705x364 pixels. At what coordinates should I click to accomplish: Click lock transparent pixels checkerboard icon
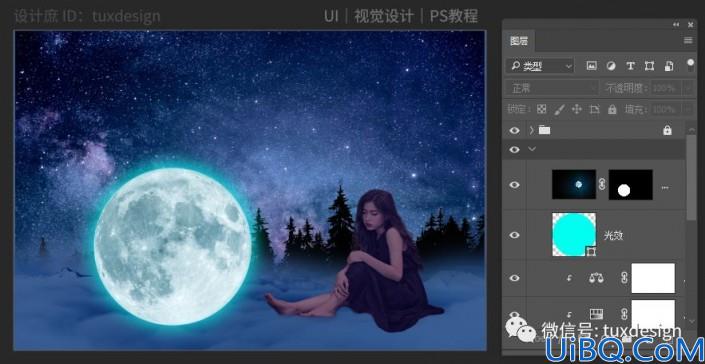click(542, 109)
